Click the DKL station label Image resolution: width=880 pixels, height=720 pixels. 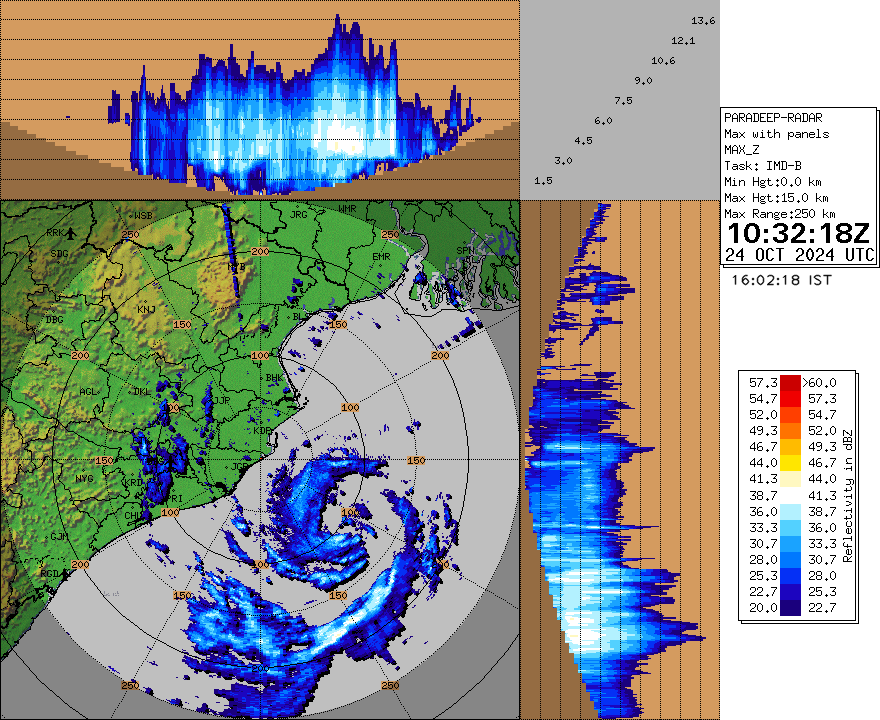[143, 391]
